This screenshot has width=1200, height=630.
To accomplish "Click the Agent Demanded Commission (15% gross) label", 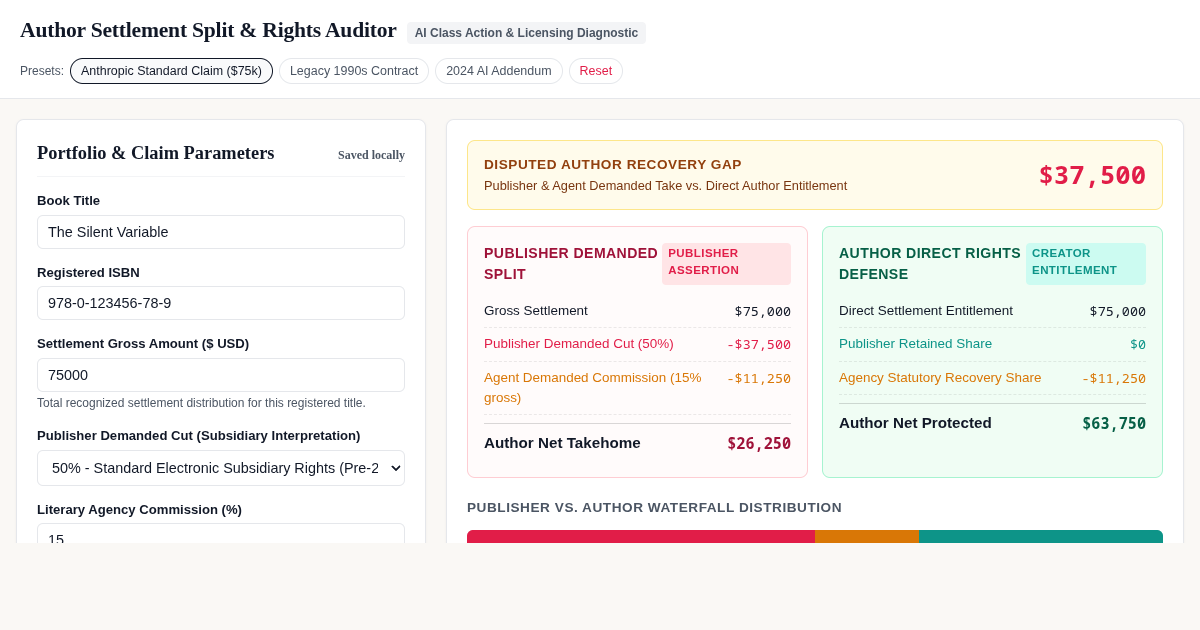I will [593, 388].
